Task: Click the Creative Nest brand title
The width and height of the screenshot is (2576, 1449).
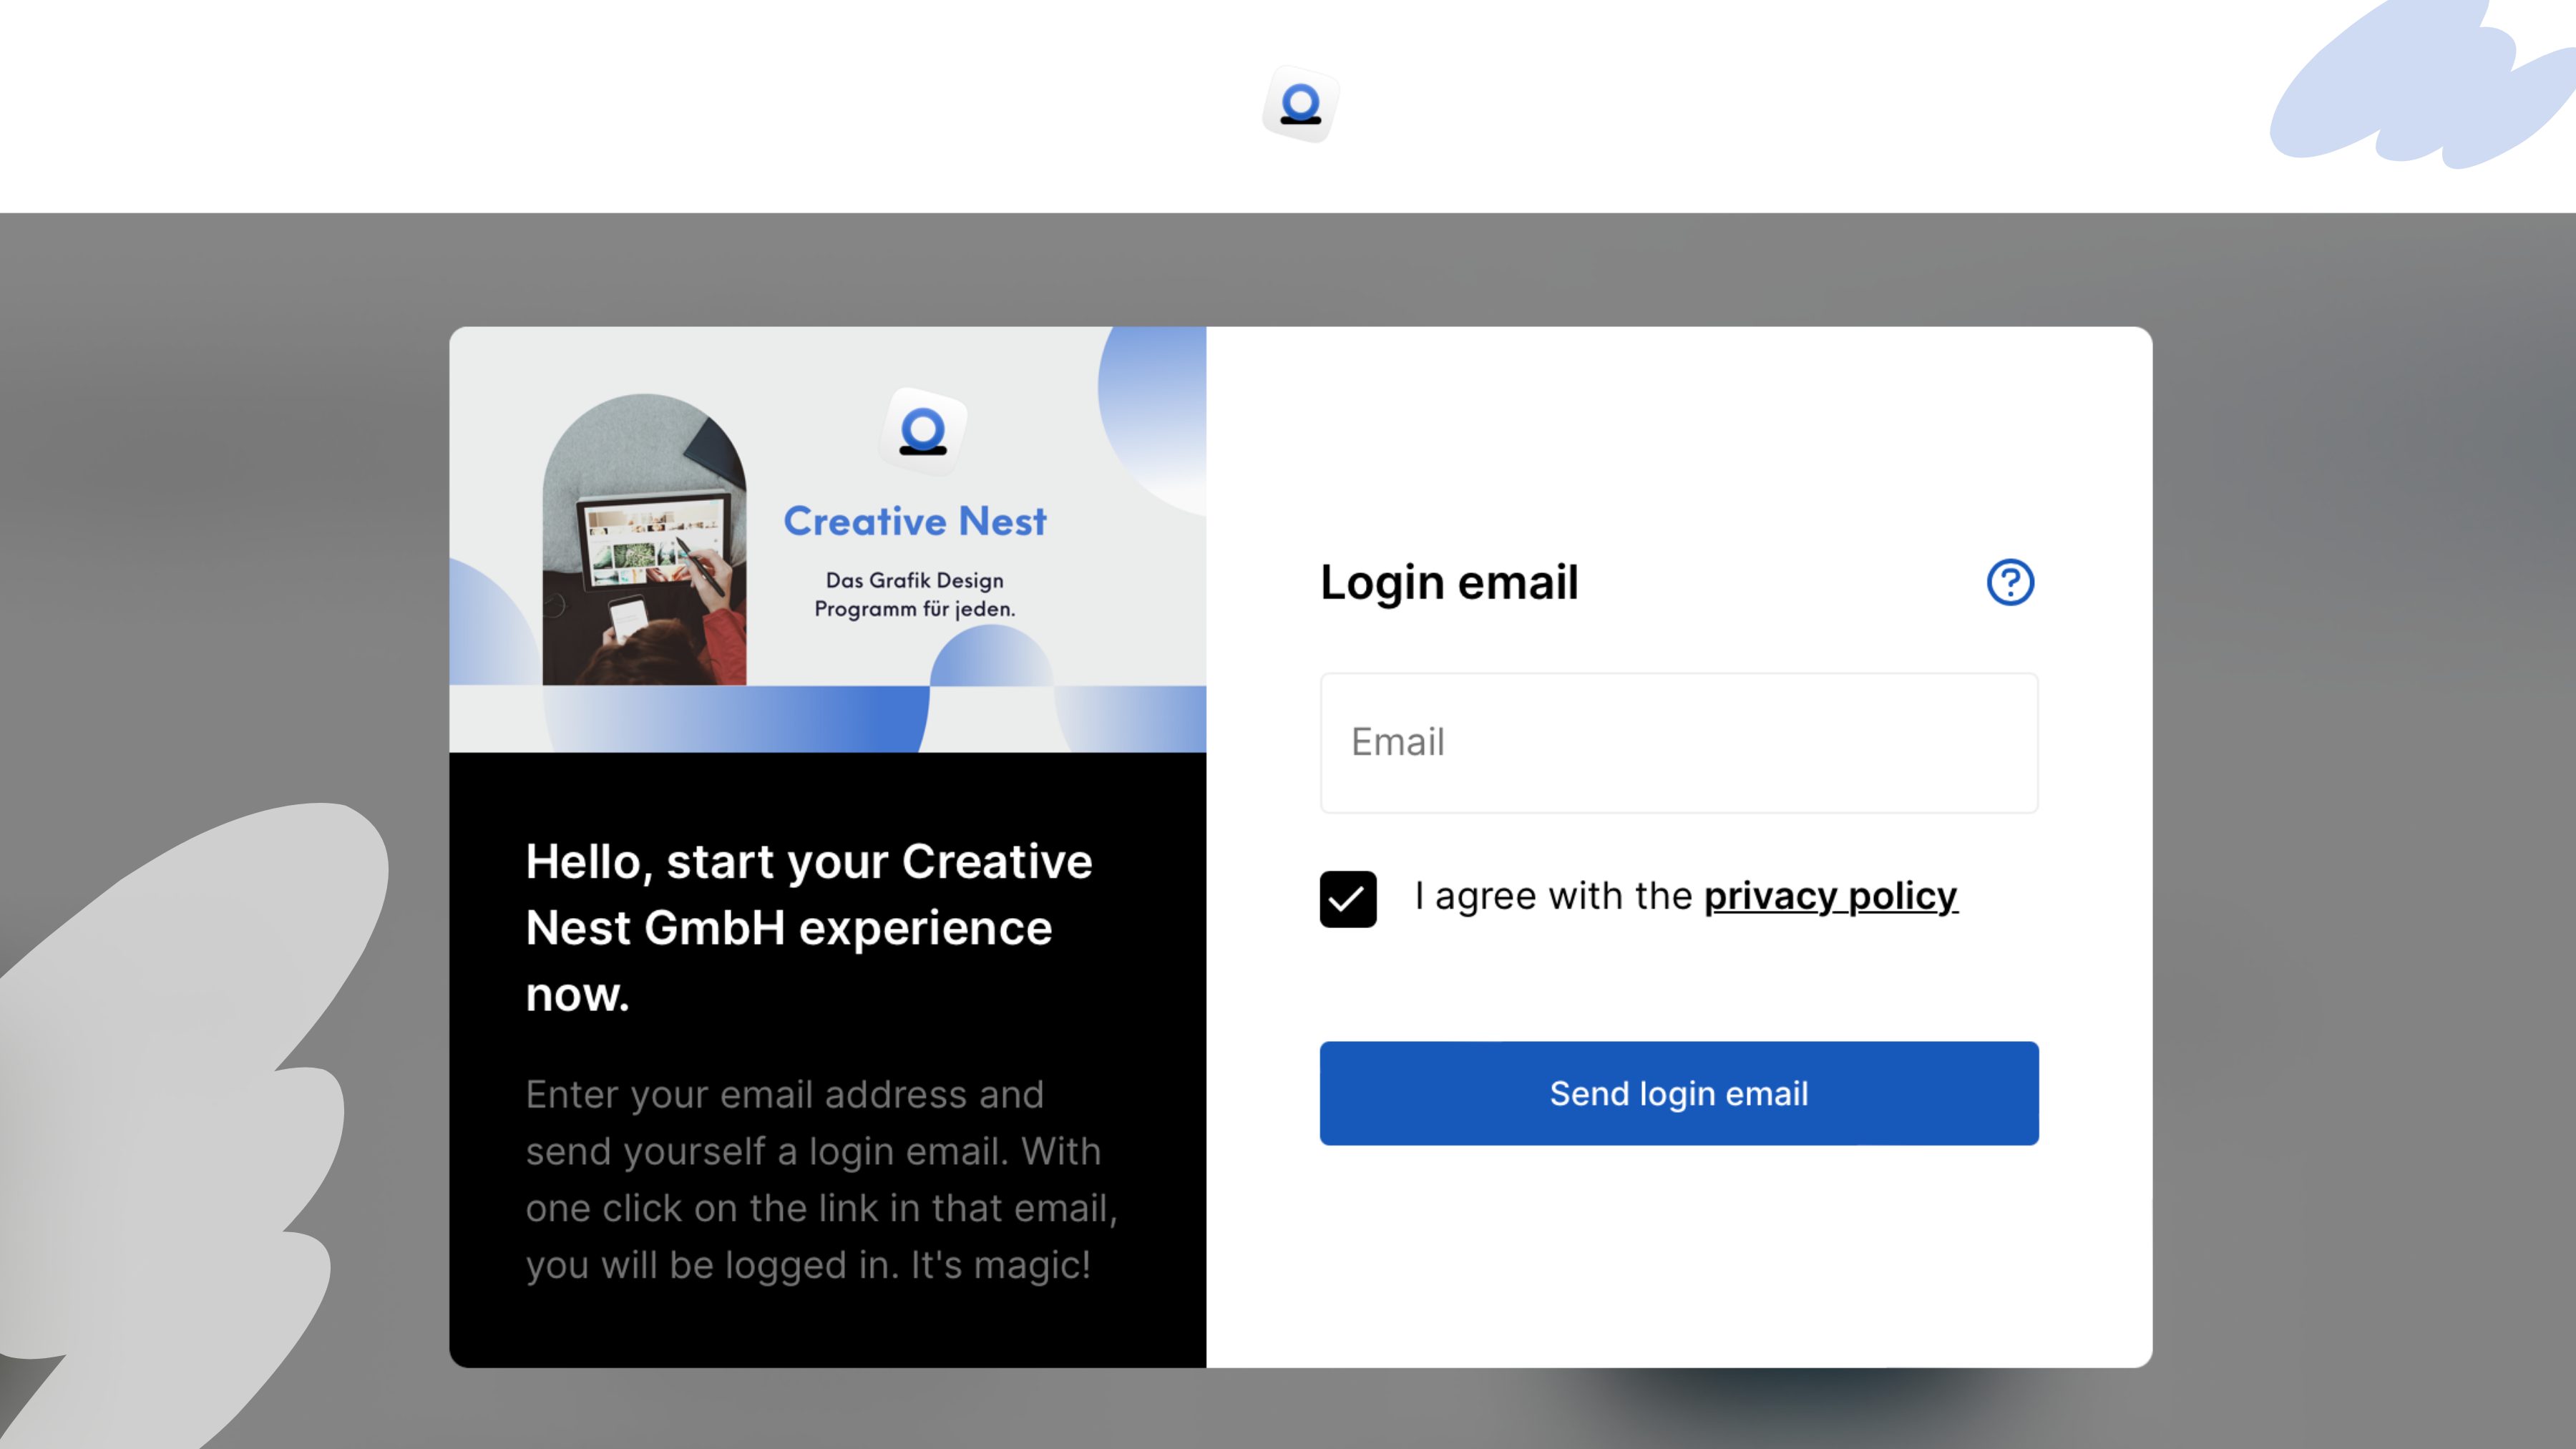Action: 914,521
